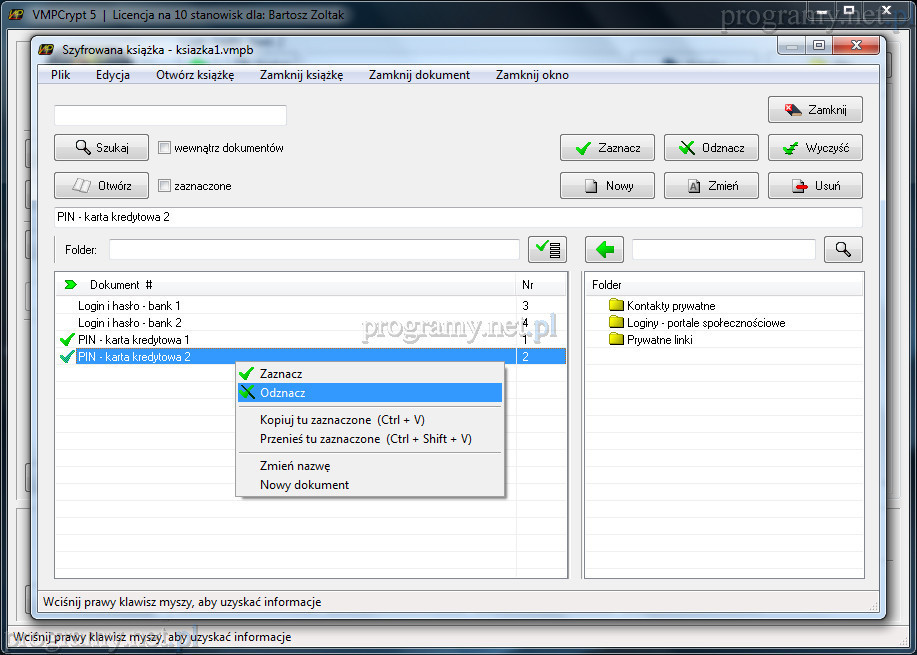Toggle the zaznaczone checkbox
Screen dimensions: 917x655
pyautogui.click(x=165, y=186)
